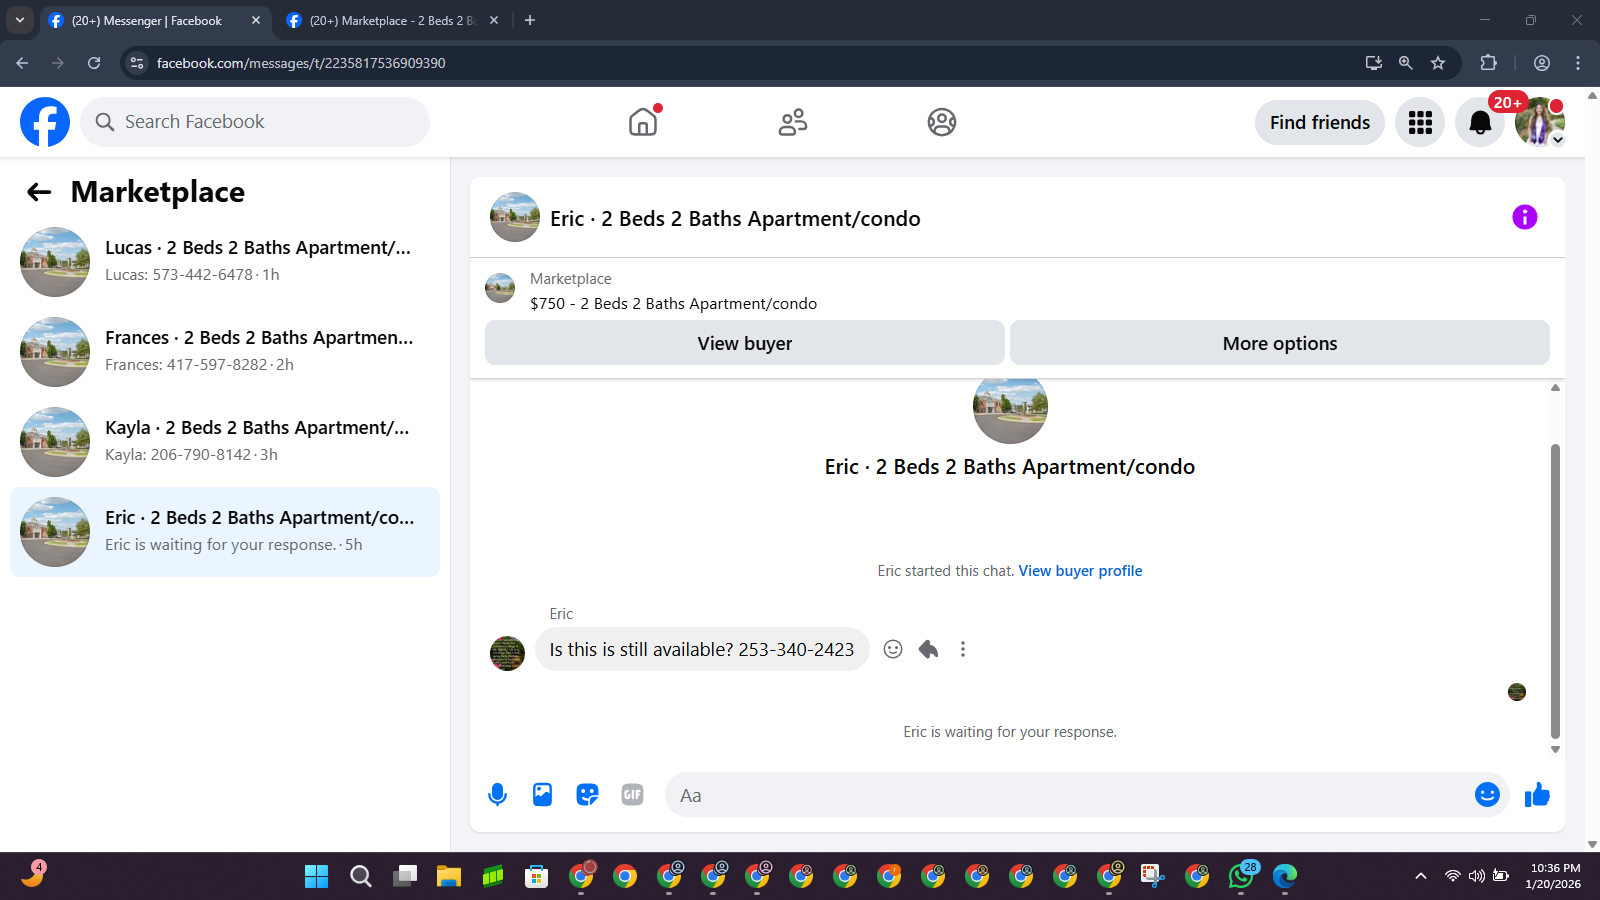Send a voice clip with microphone icon

497,795
